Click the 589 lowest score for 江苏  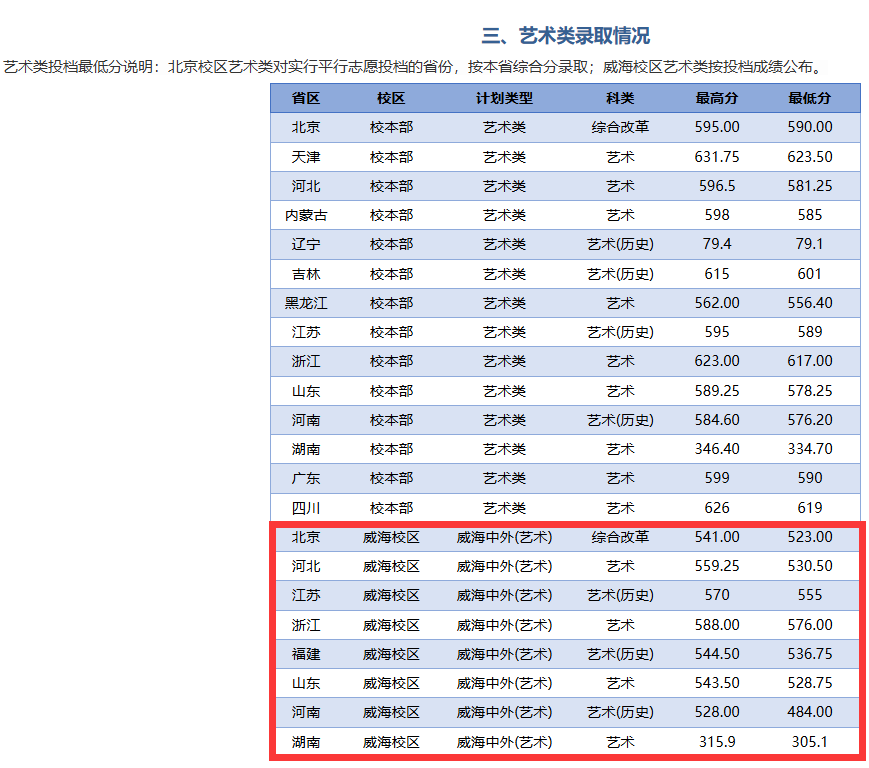coord(810,332)
